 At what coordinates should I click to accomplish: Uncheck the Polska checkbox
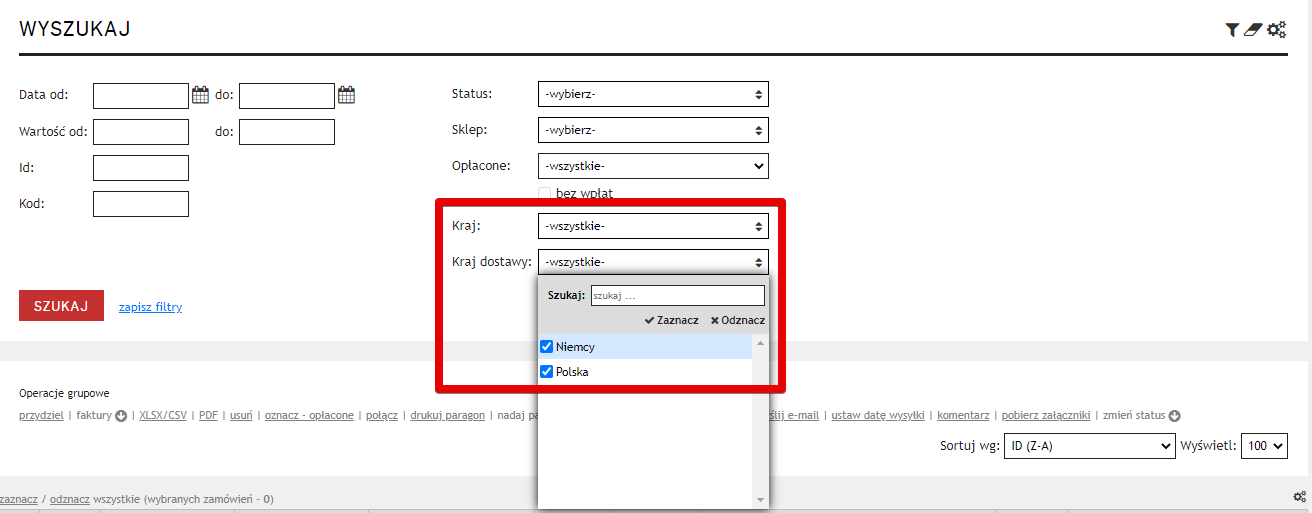point(546,372)
